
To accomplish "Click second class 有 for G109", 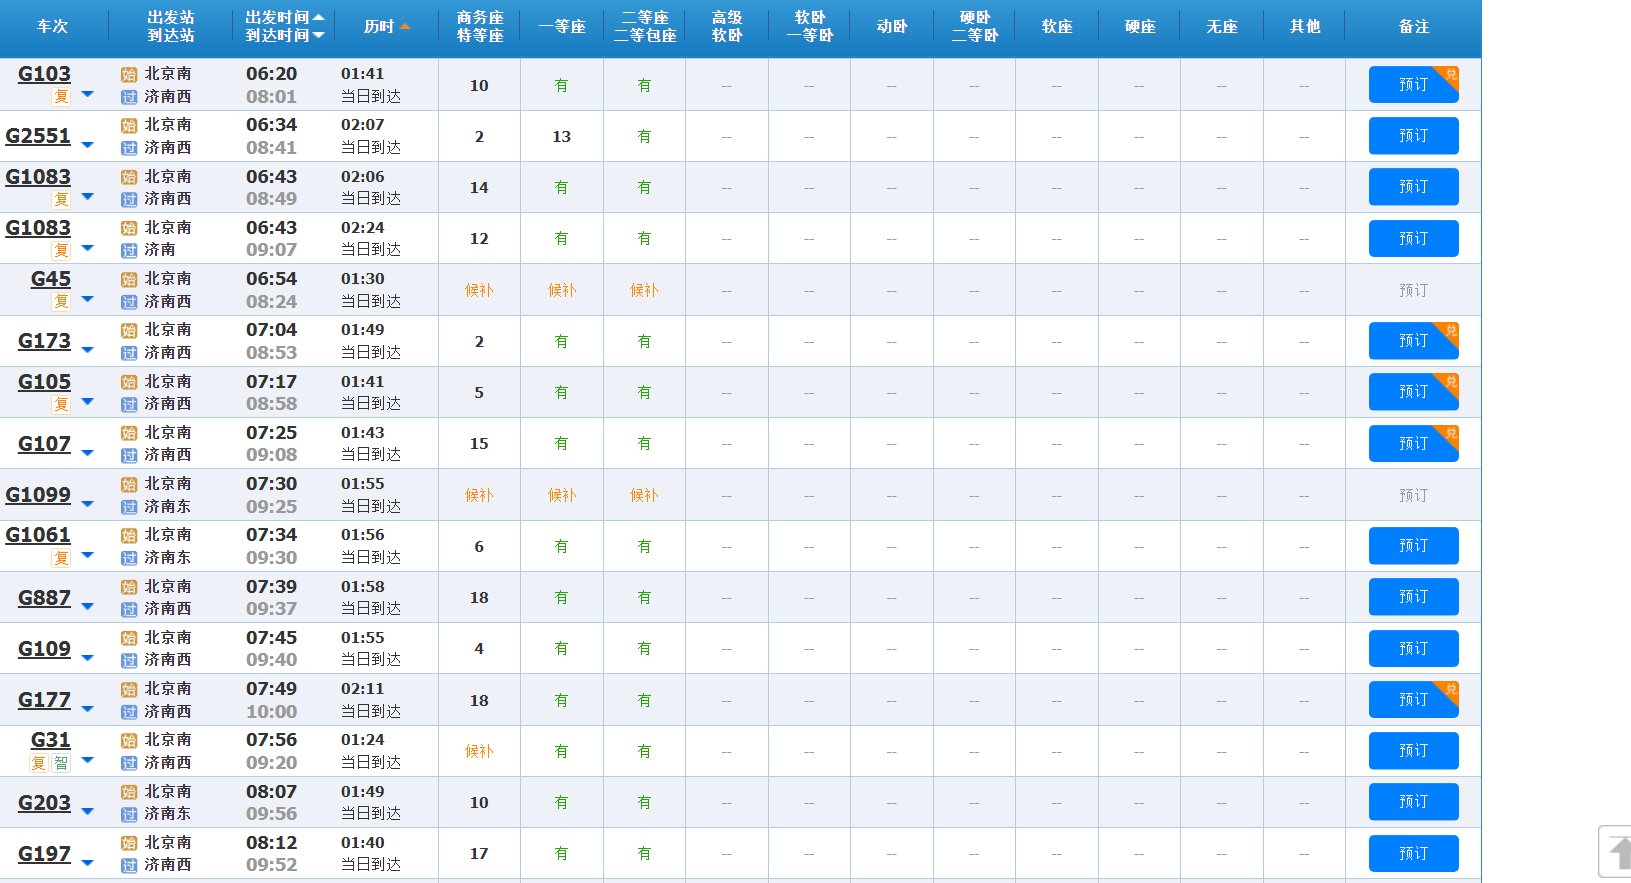I will [x=644, y=649].
